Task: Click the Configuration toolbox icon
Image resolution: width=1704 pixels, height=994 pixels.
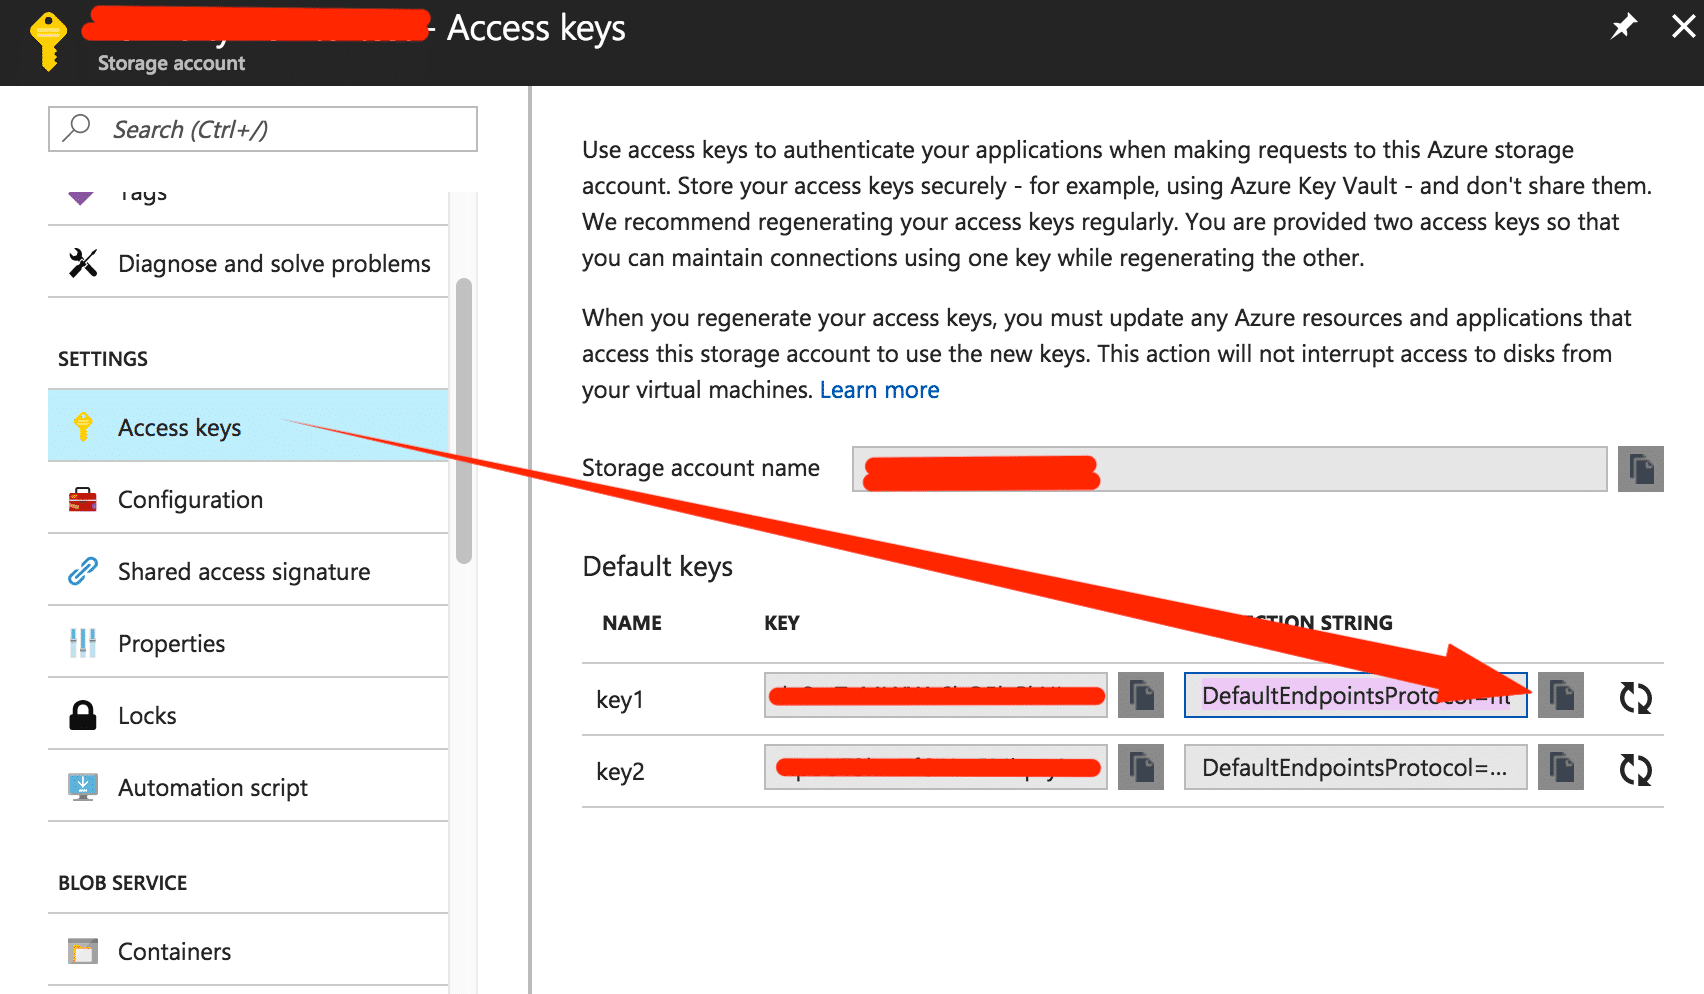Action: (x=83, y=499)
